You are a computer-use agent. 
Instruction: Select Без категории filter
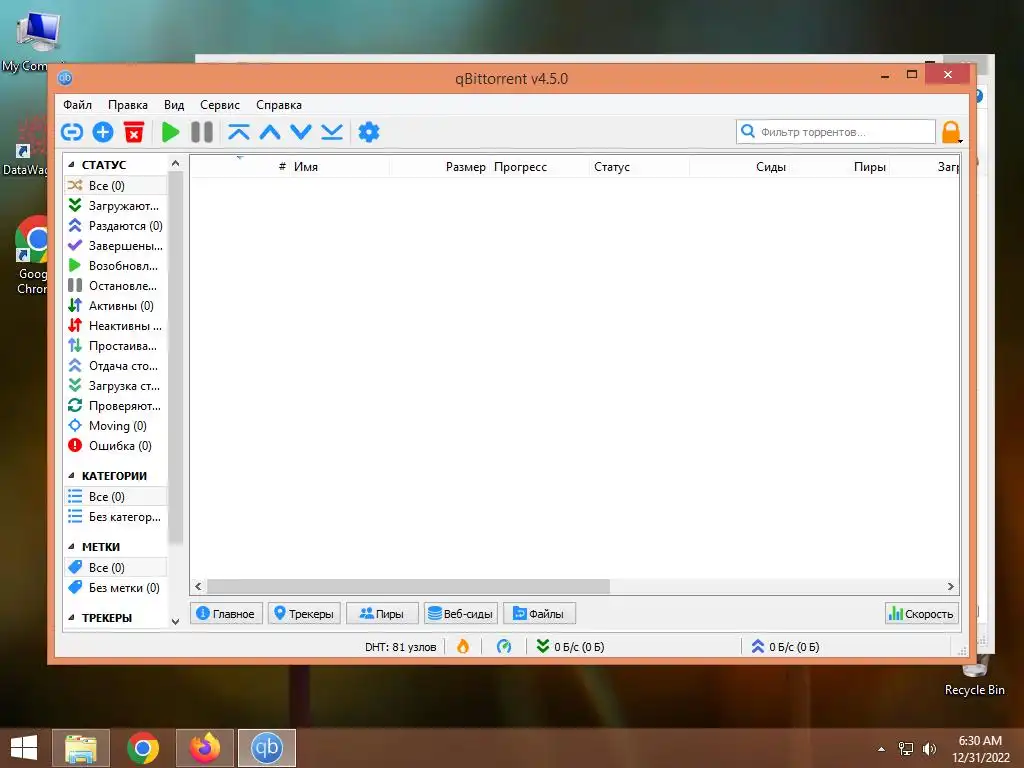pos(116,517)
